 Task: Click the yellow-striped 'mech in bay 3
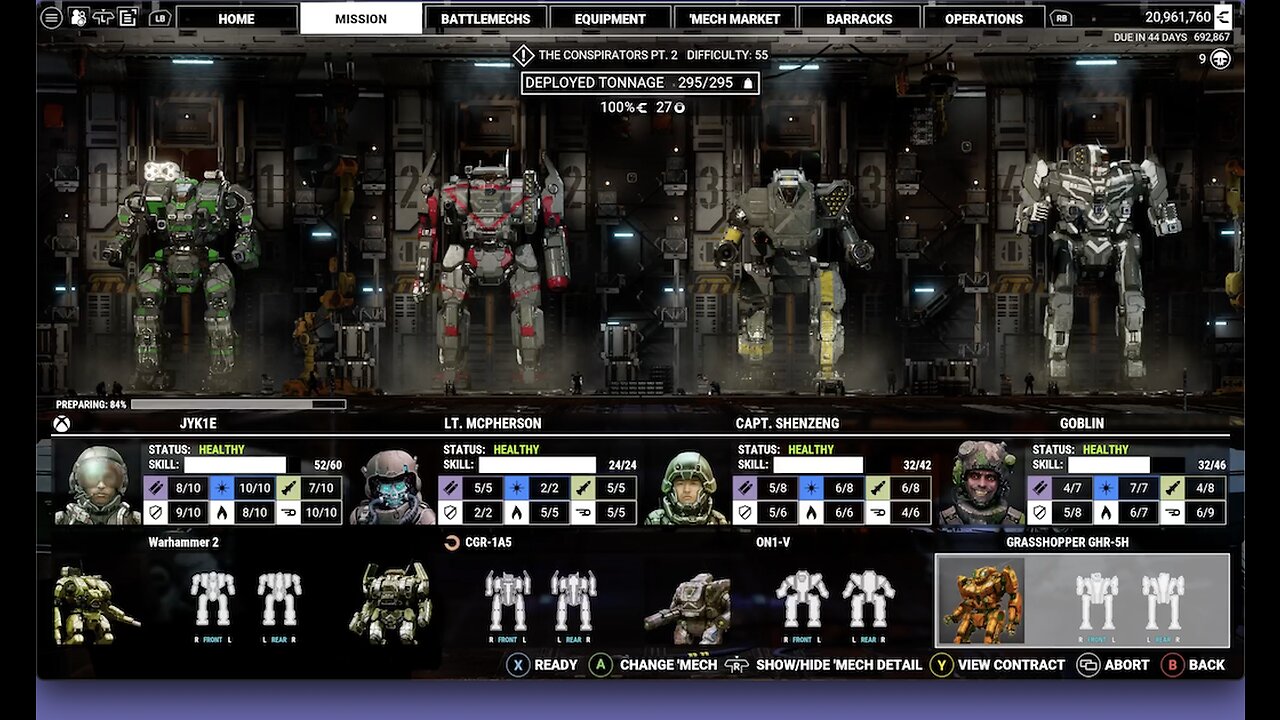click(795, 278)
